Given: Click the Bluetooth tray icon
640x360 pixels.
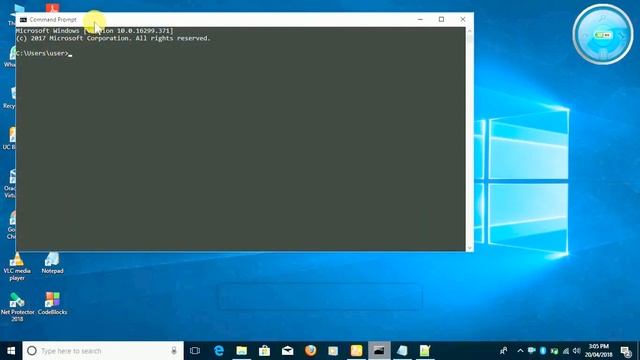Looking at the screenshot, I should (x=543, y=351).
